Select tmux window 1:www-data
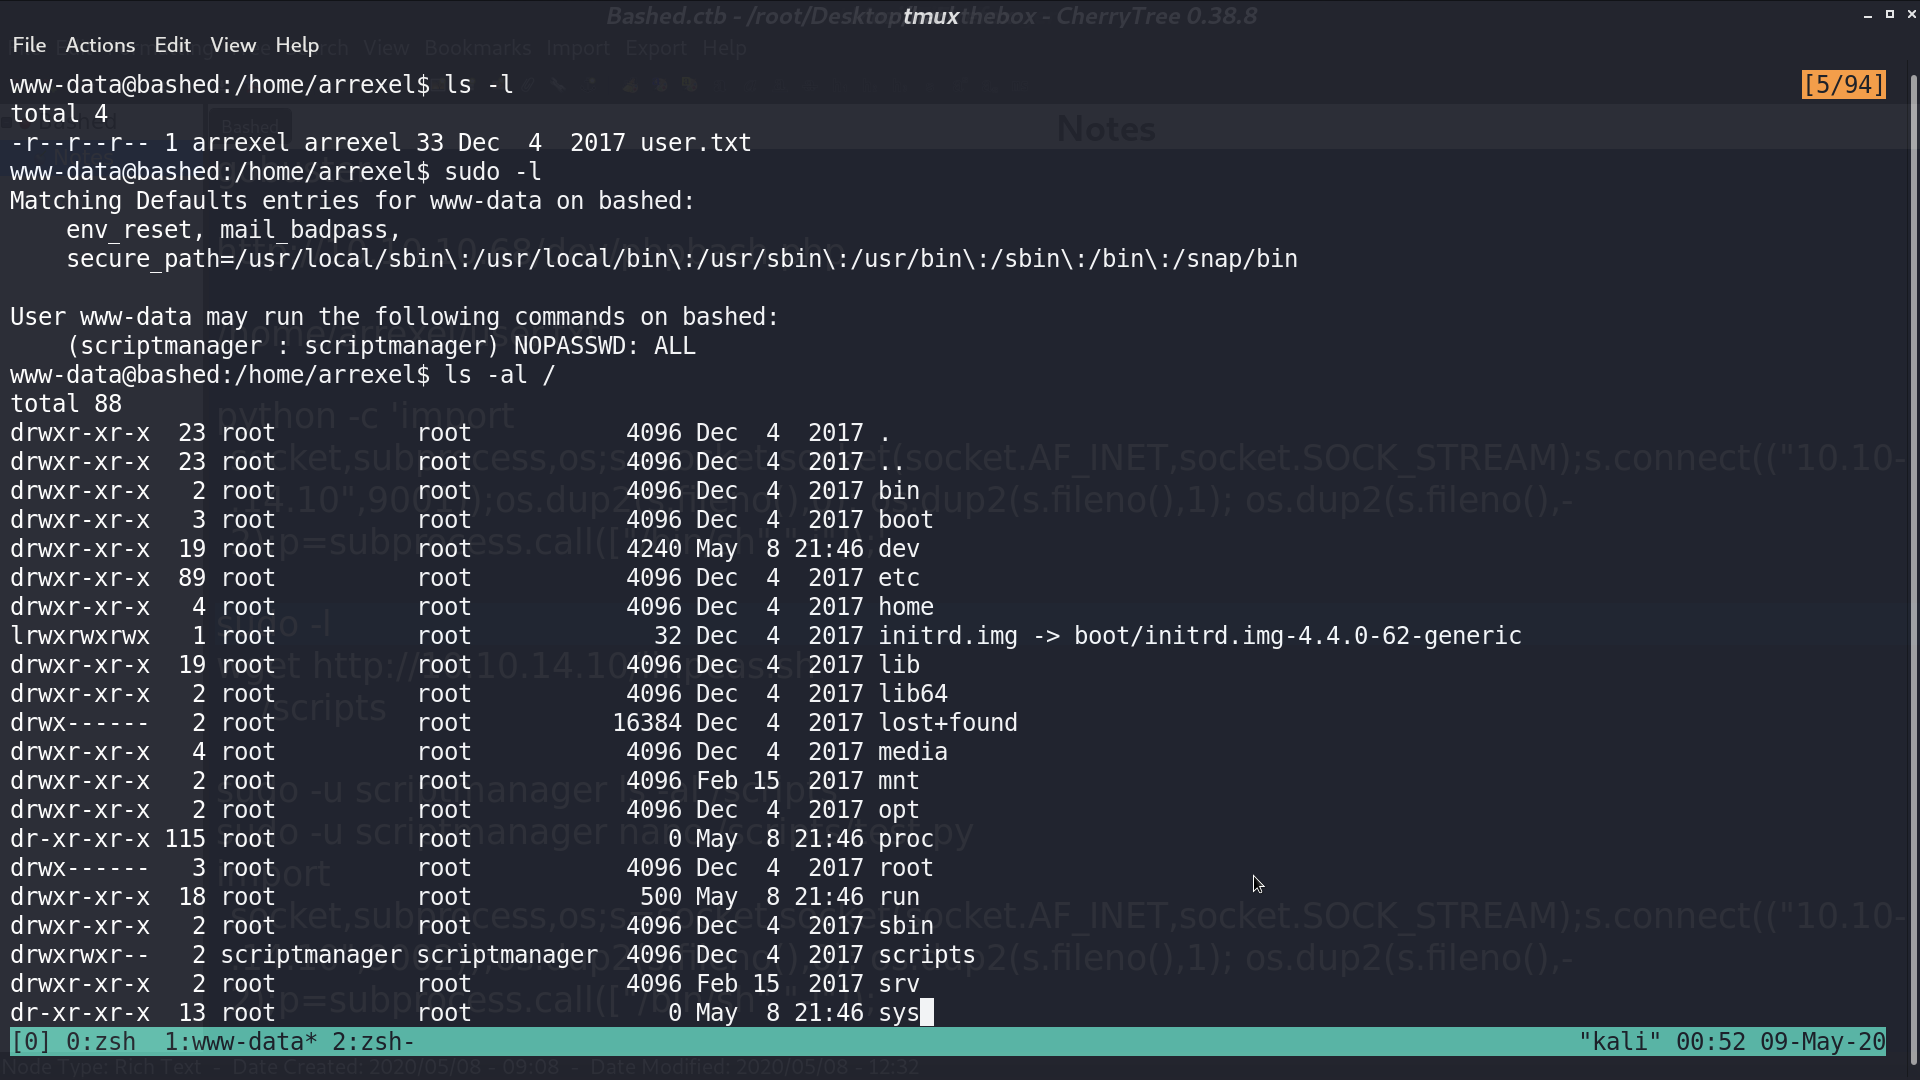This screenshot has height=1080, width=1920. 241,1042
